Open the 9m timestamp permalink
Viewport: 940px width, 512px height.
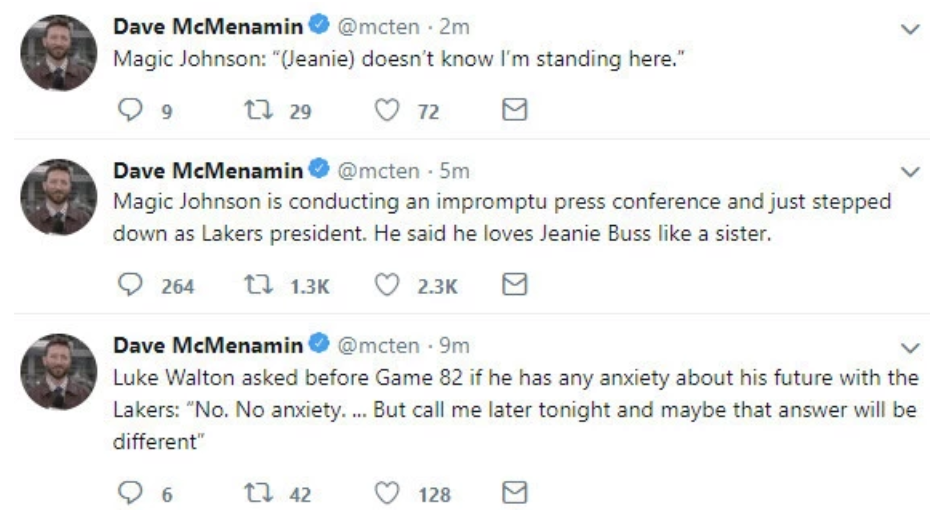point(455,345)
